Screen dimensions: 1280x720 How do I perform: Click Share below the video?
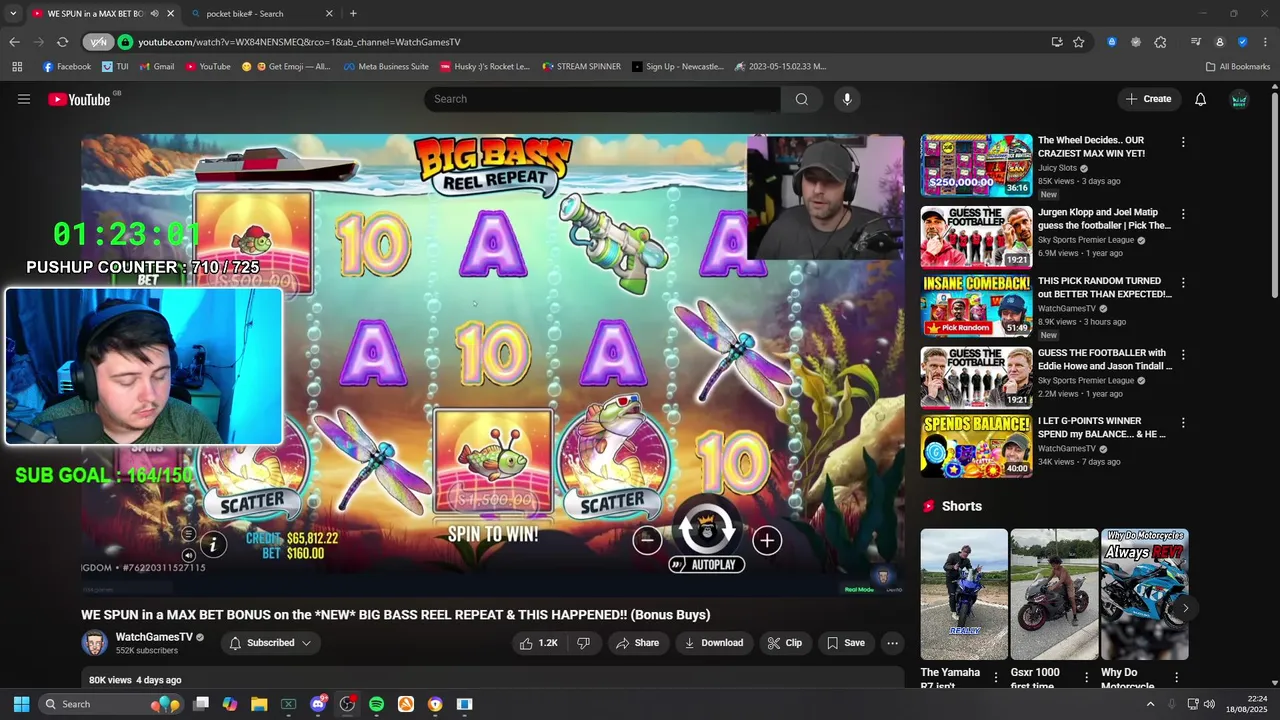pyautogui.click(x=637, y=643)
